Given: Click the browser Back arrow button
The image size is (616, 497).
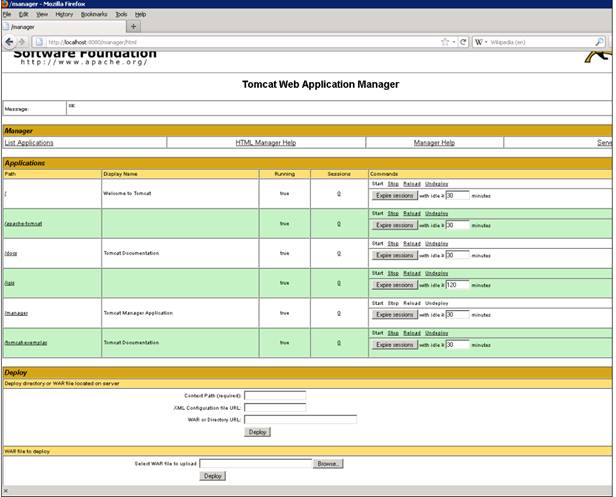Looking at the screenshot, I should (x=9, y=42).
